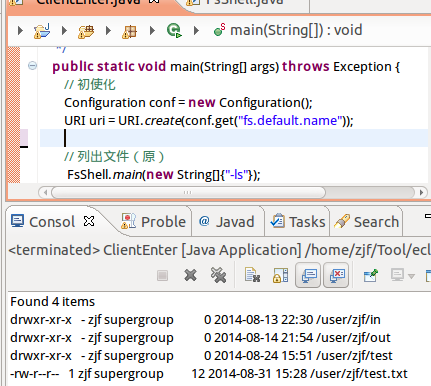Viewport: 431px width, 386px height.
Task: Click the editor horizontal scrollbar thumb
Action: coord(188,192)
